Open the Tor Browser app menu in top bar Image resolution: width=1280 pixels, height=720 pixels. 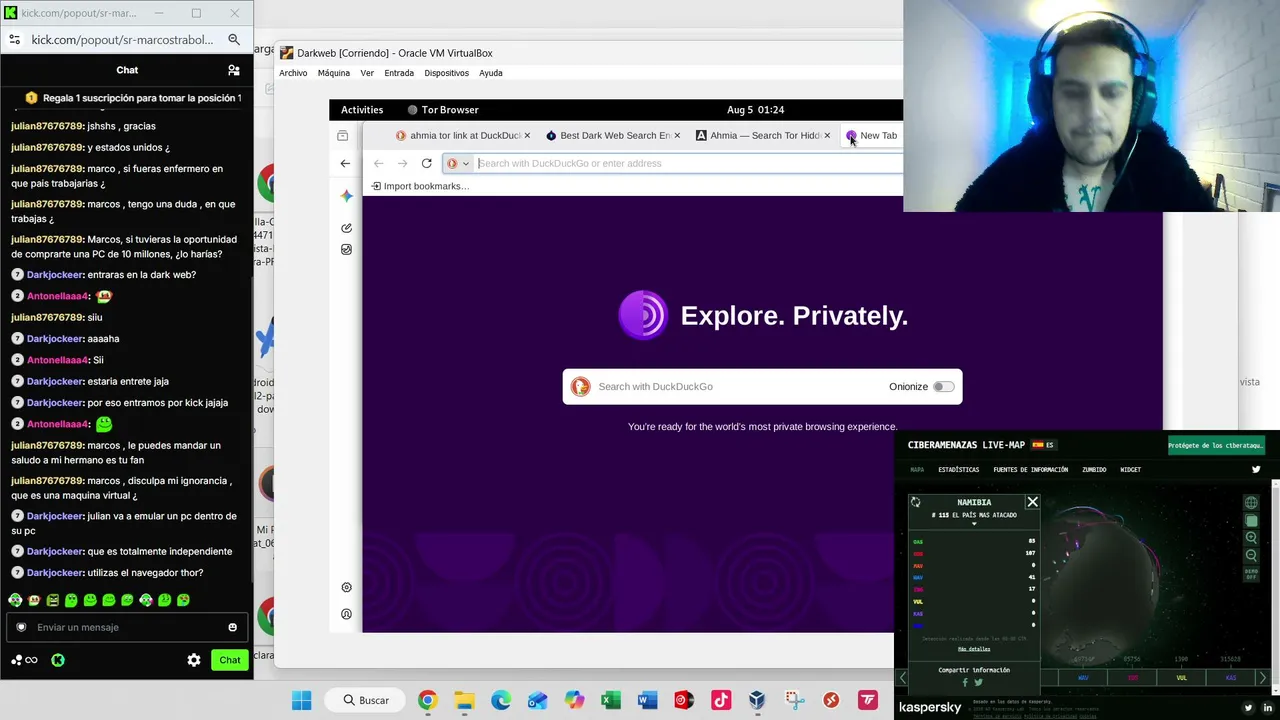[x=443, y=110]
